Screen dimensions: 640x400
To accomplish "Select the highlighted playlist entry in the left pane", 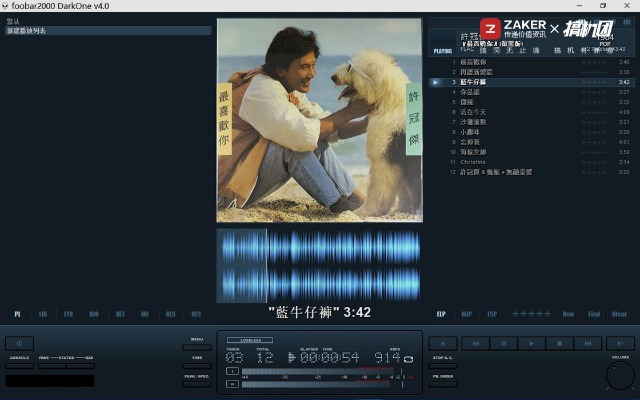I will (x=108, y=31).
